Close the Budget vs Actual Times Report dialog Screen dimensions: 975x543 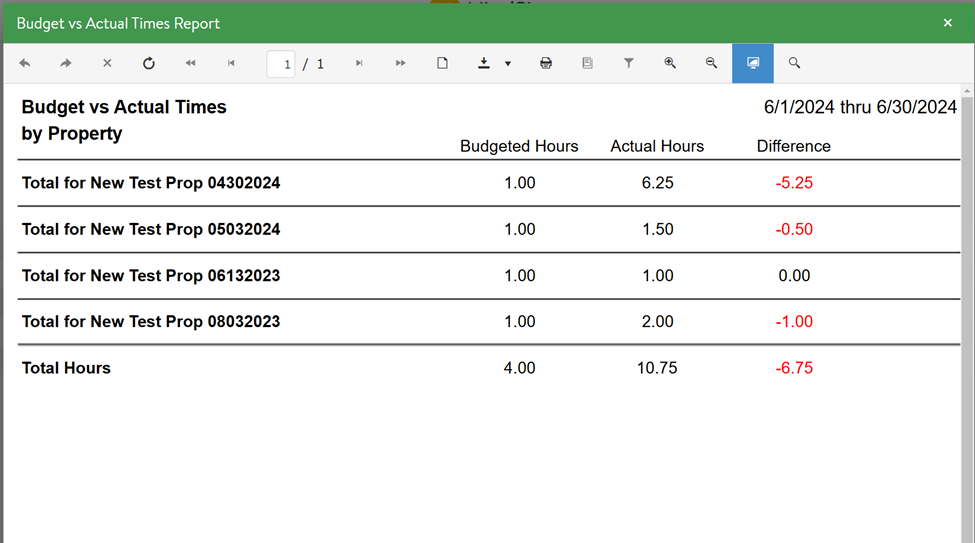pos(948,23)
